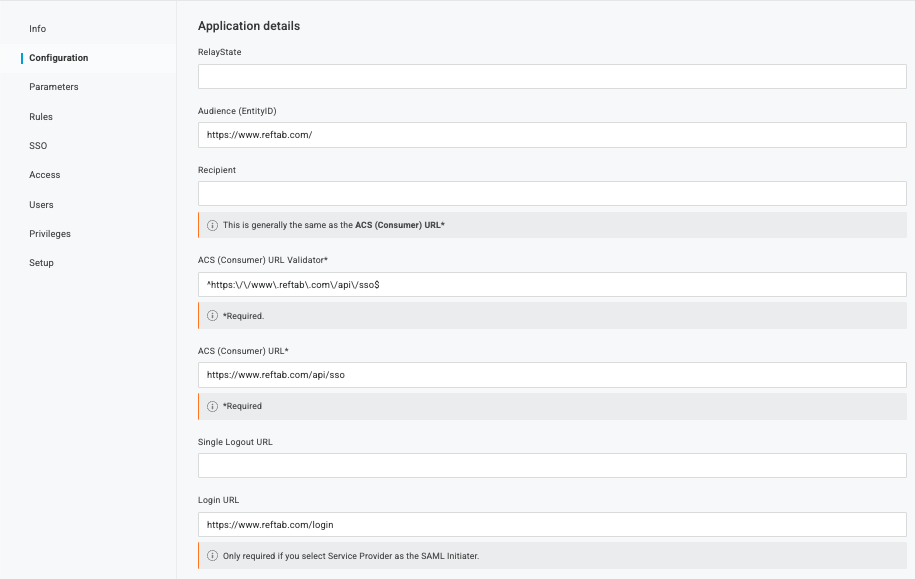Select the Audience EntityID field
Screen dimensions: 915x579
click(x=551, y=134)
